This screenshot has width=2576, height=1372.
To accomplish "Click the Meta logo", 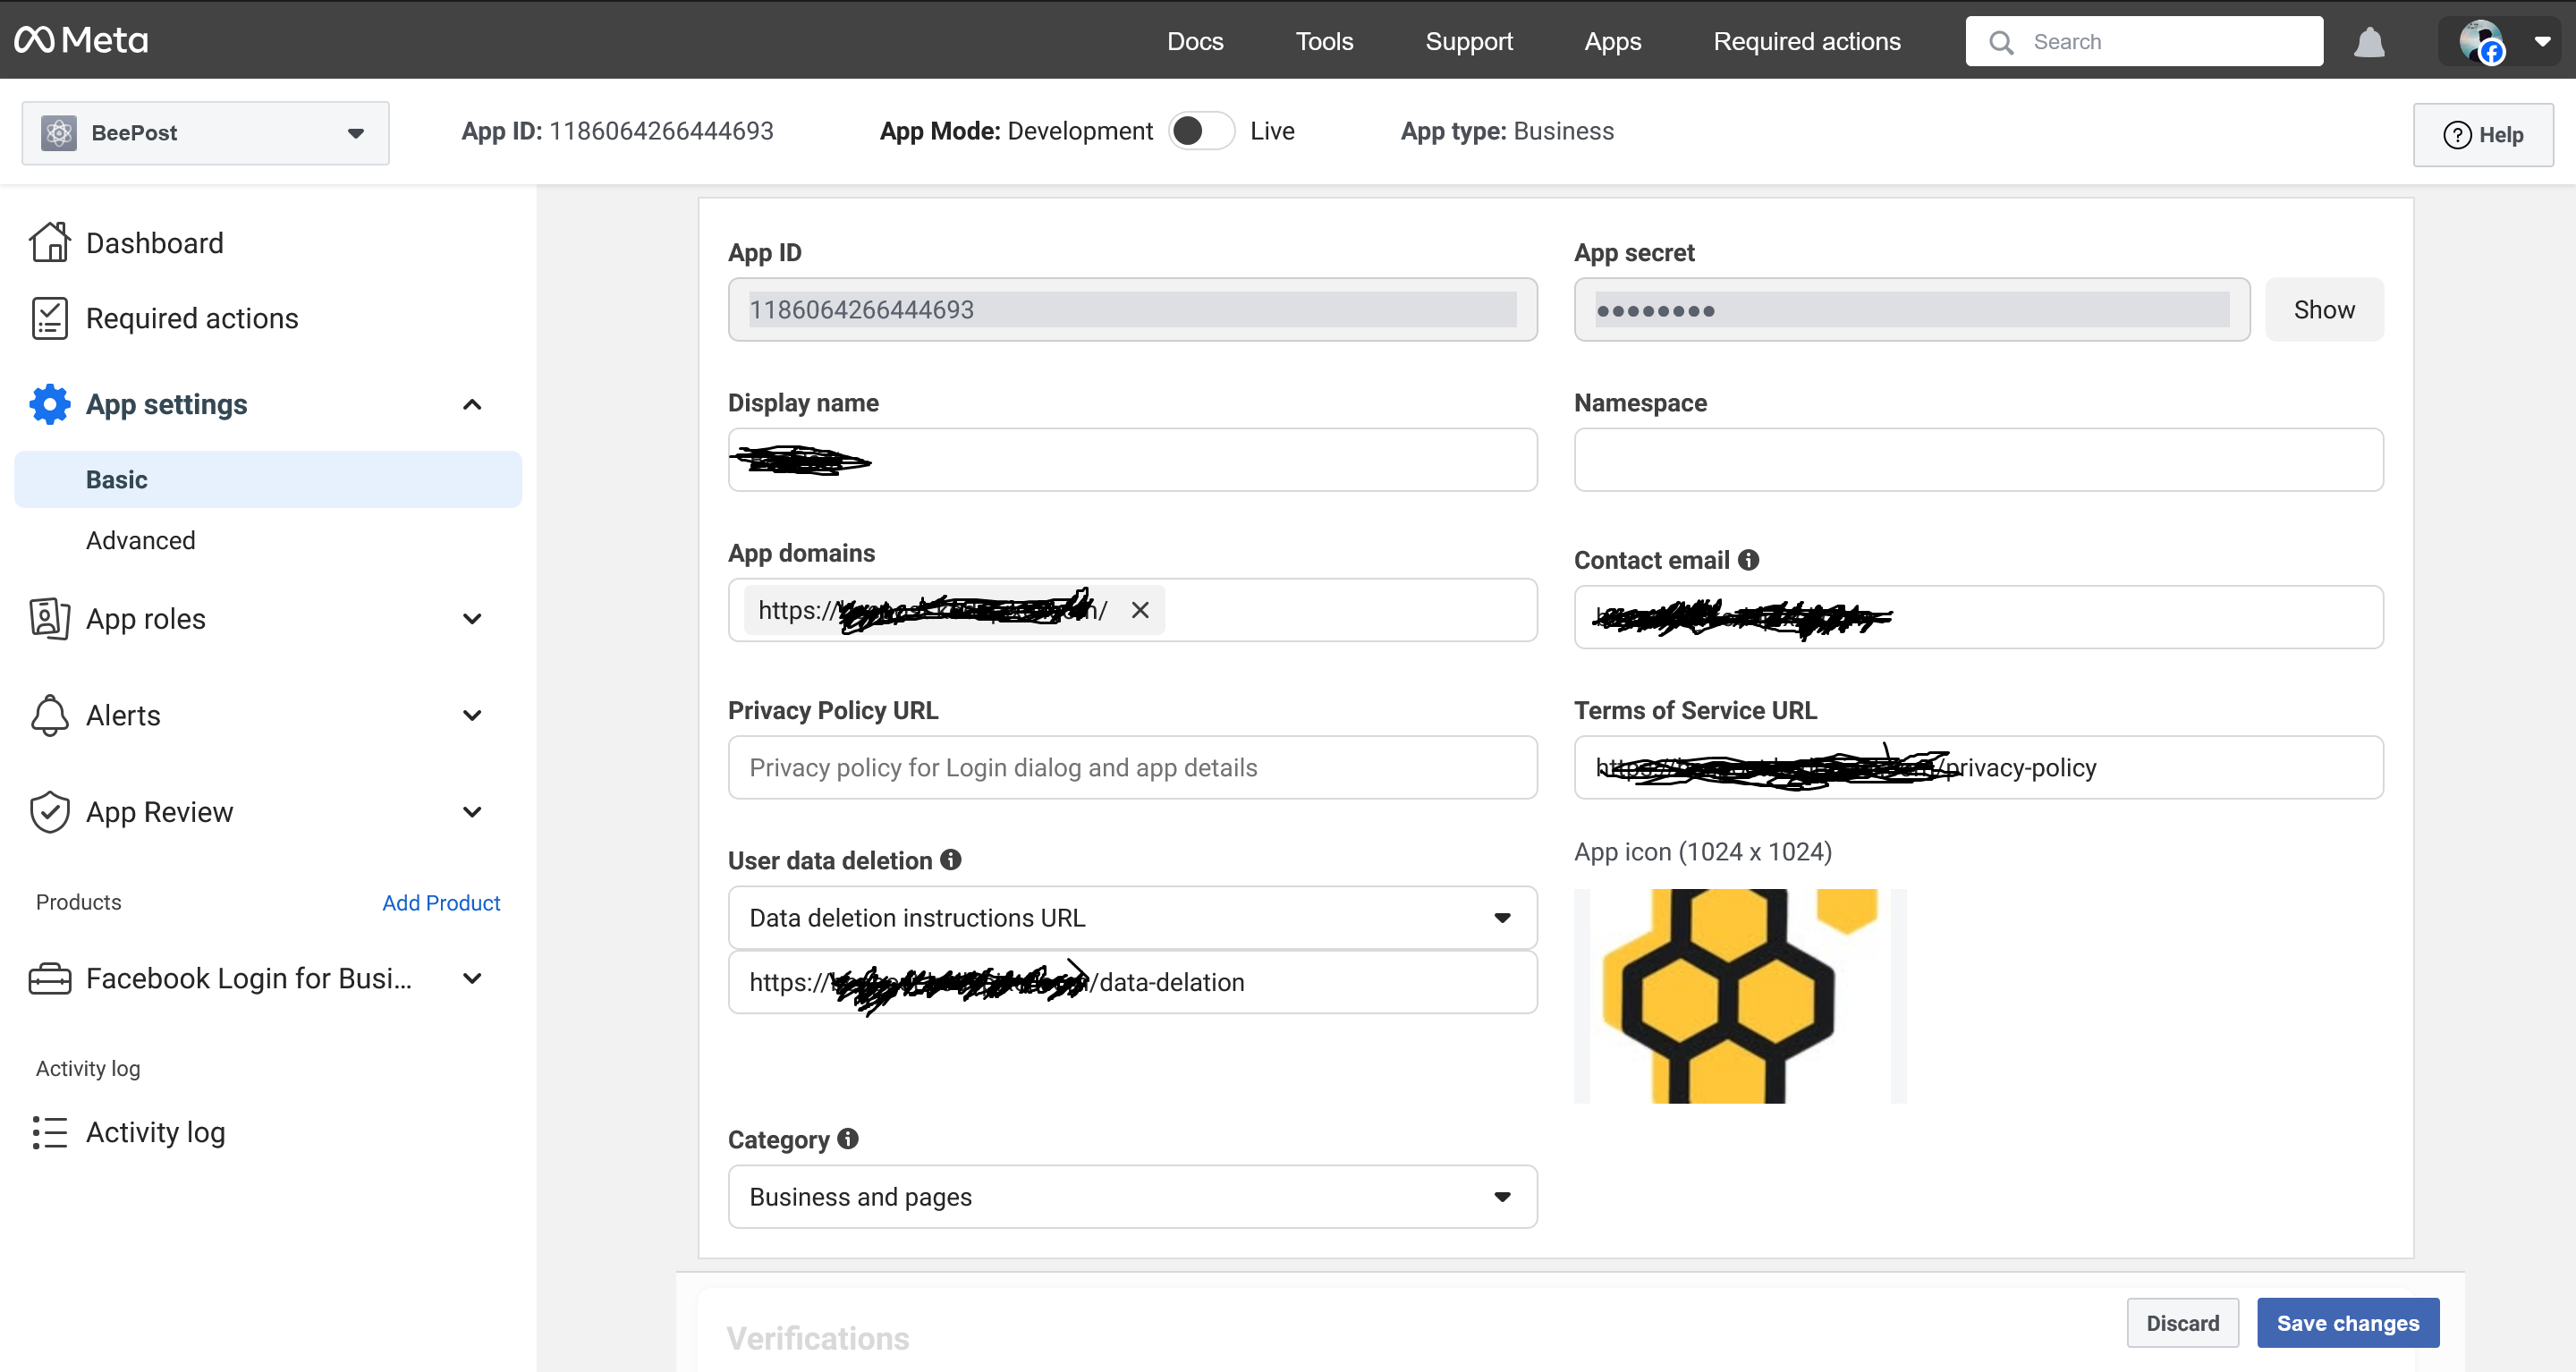I will pos(81,40).
